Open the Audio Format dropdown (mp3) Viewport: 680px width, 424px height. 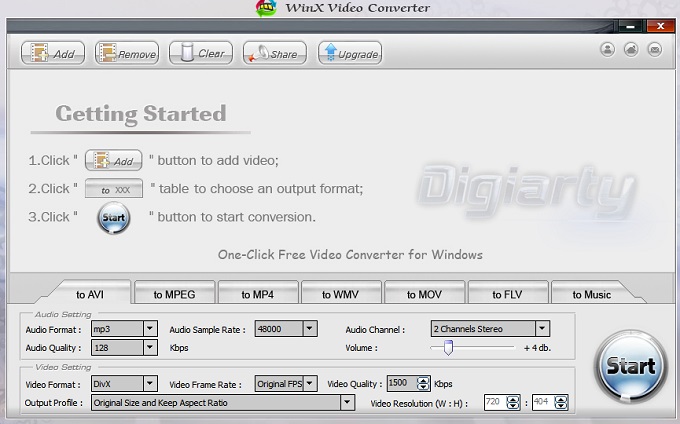(x=124, y=329)
